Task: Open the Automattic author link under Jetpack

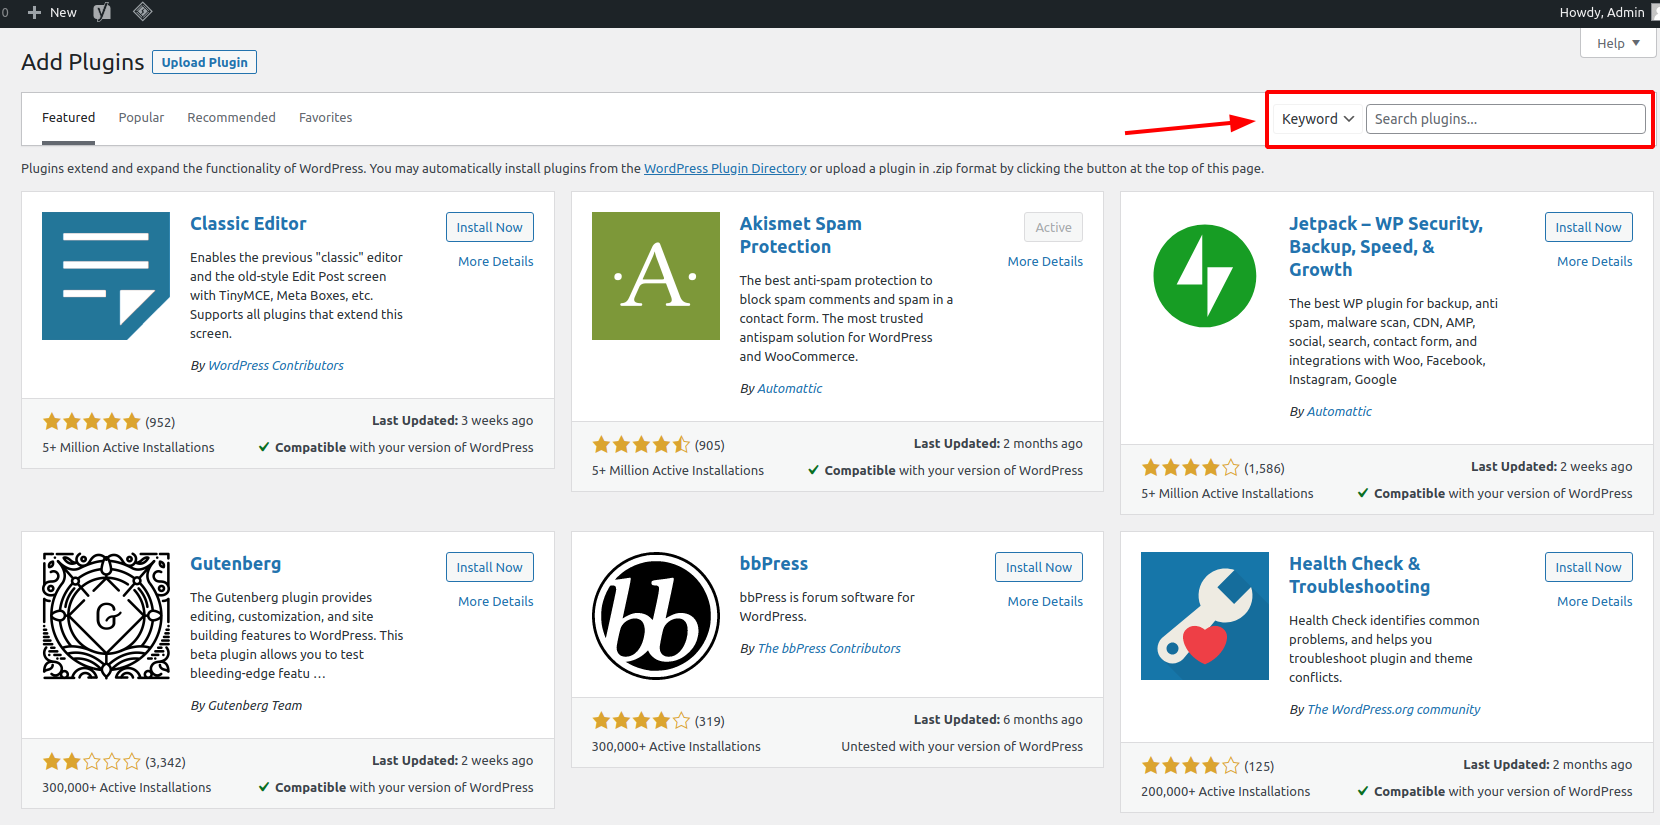Action: point(1339,411)
